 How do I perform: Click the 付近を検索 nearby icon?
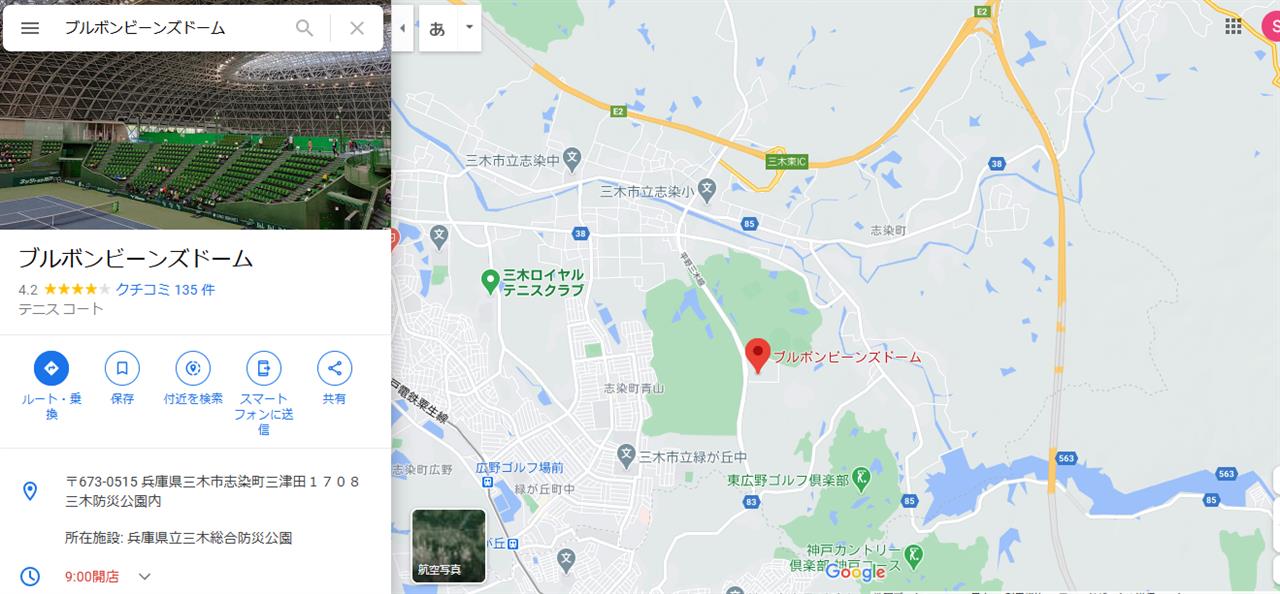click(x=193, y=368)
